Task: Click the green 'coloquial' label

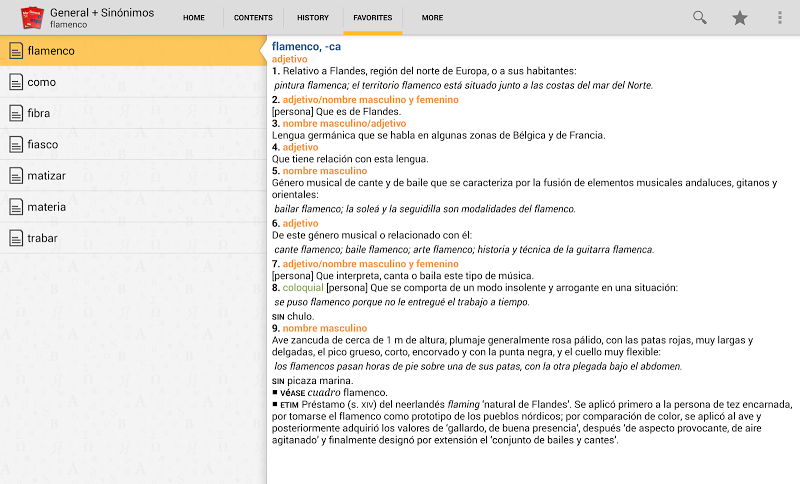Action: (x=303, y=288)
